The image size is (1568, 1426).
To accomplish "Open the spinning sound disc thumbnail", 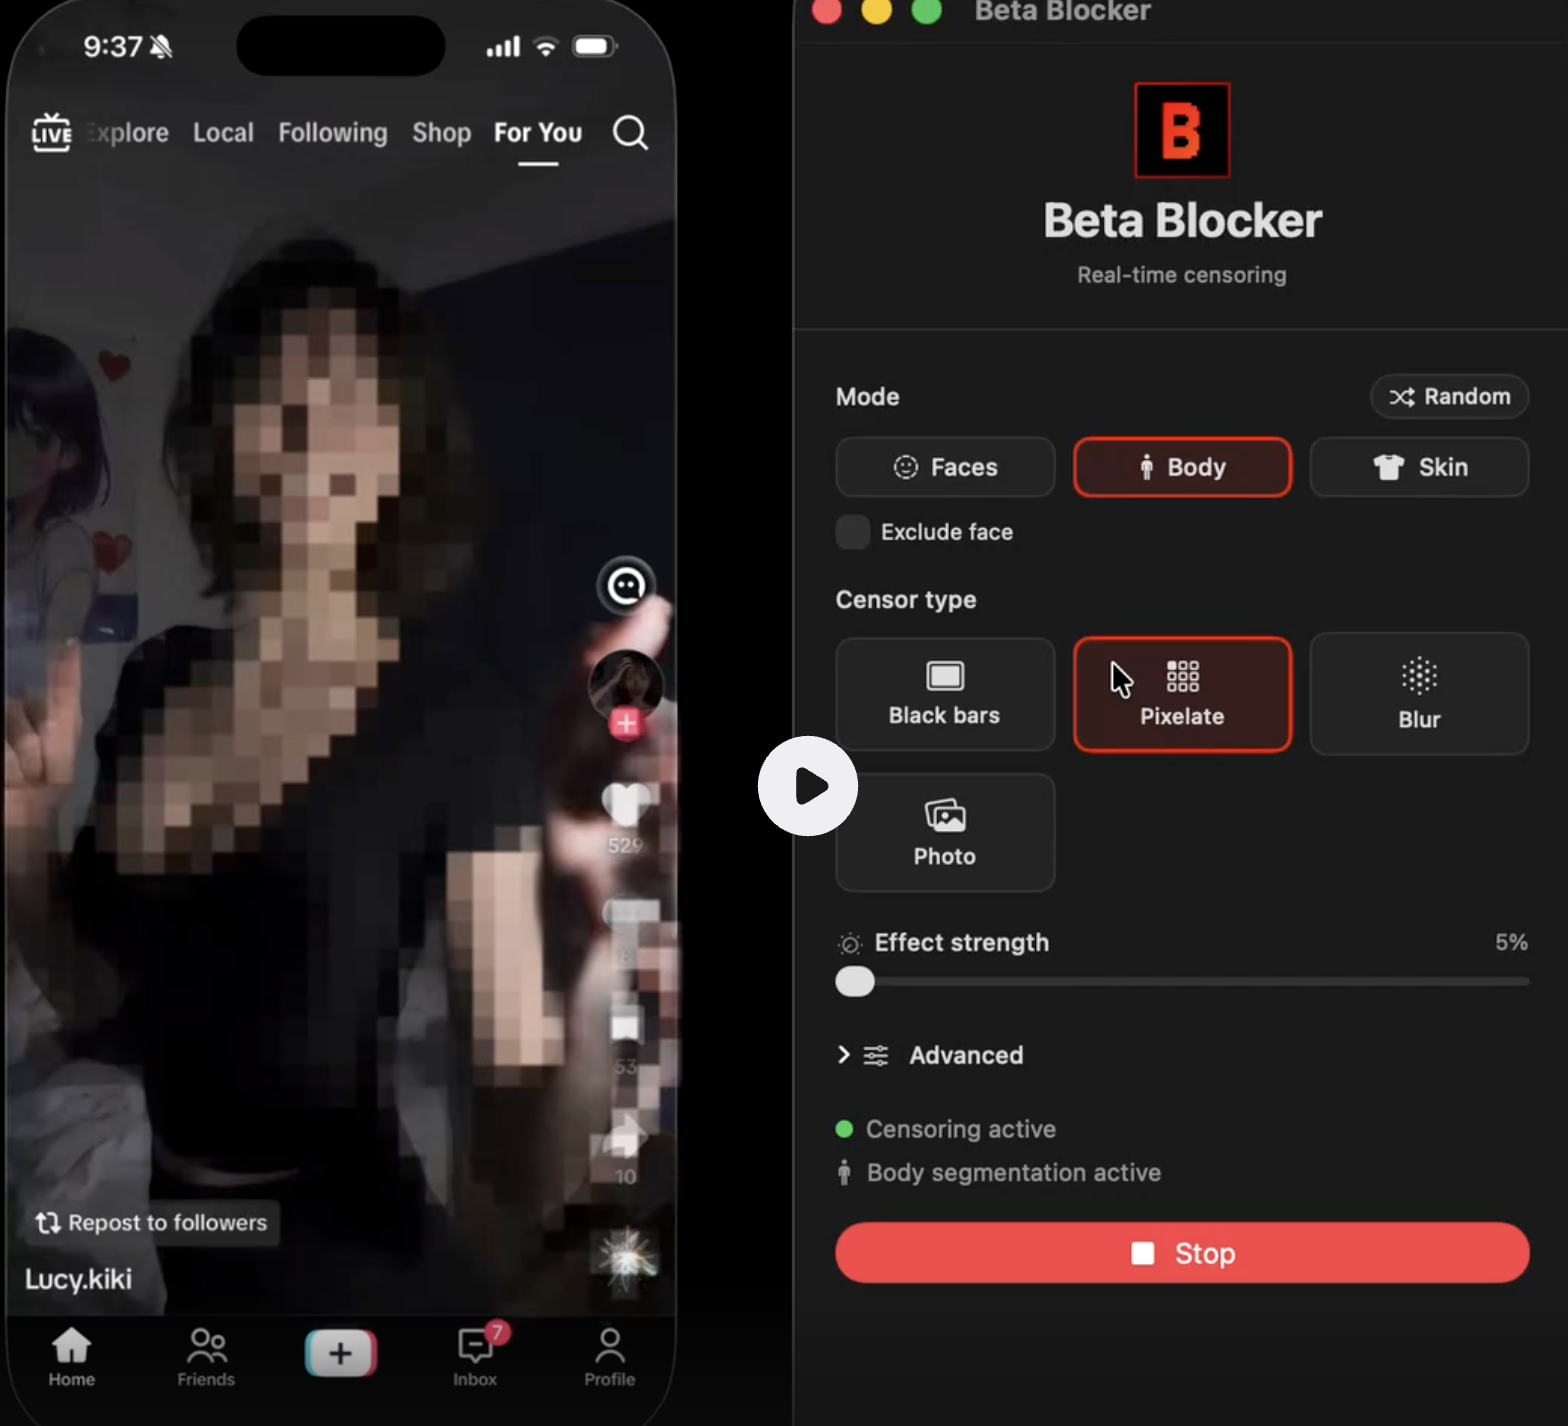I will pos(626,1257).
